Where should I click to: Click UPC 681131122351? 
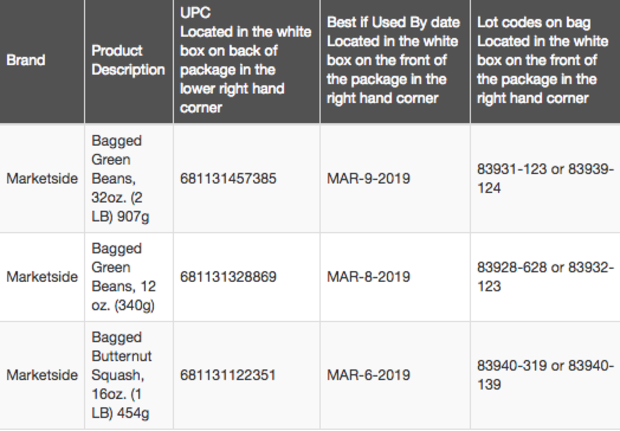[228, 375]
